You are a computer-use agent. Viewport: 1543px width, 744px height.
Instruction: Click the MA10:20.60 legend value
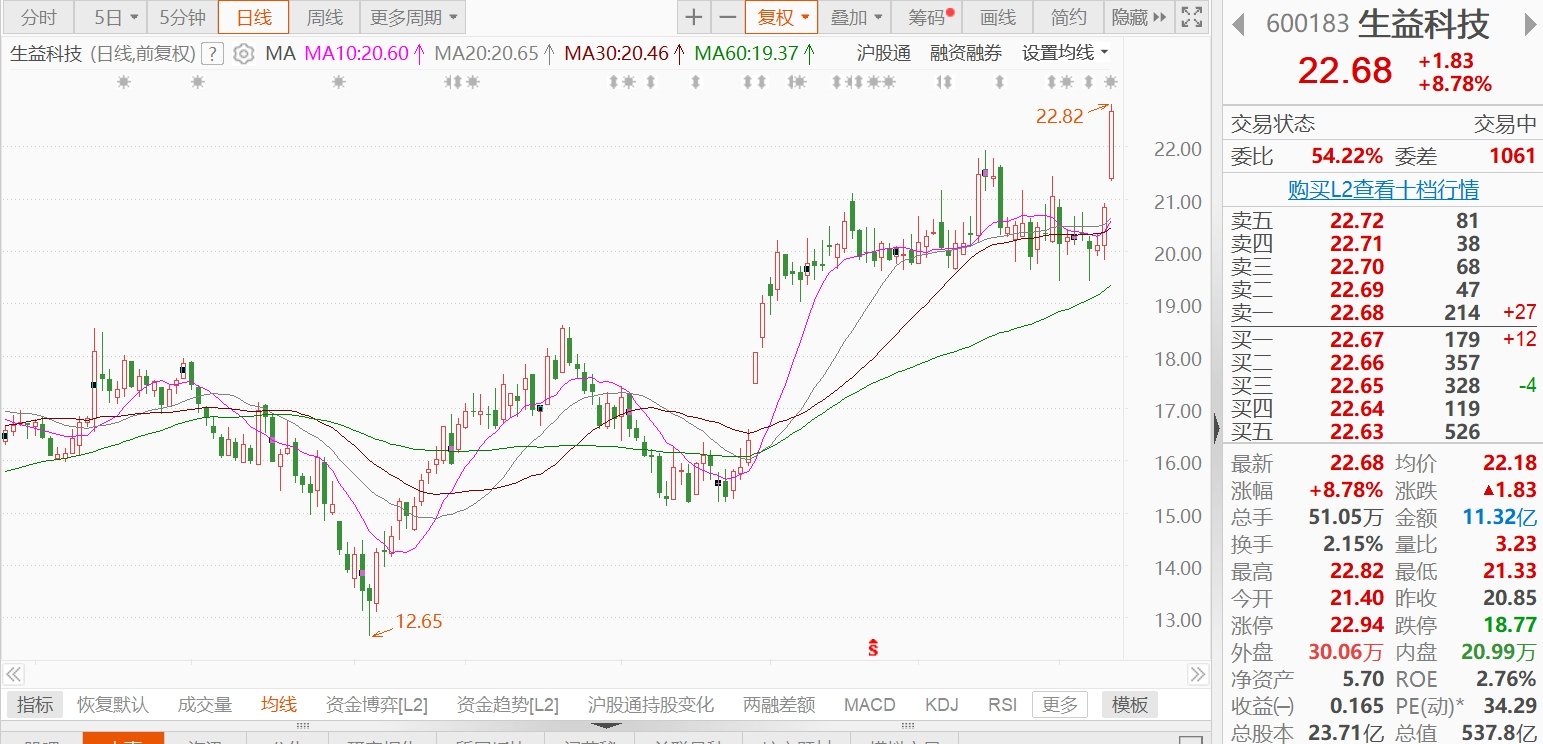pos(364,53)
